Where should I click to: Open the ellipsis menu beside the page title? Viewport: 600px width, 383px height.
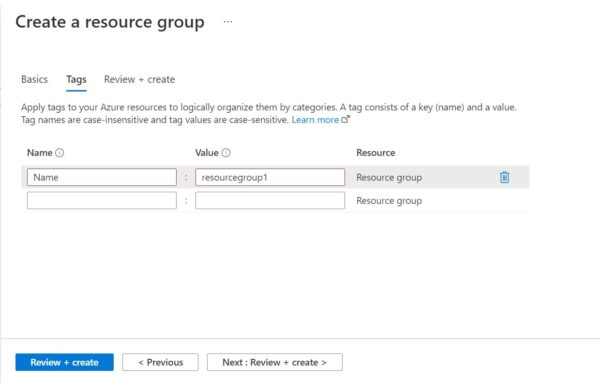[x=228, y=22]
